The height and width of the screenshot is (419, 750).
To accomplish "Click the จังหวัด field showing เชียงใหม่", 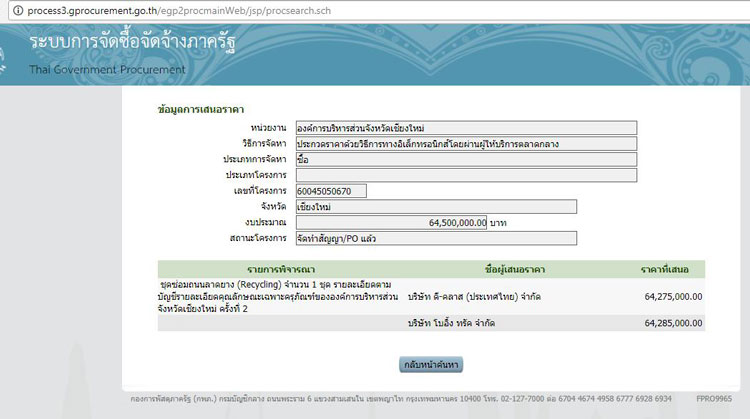I will [429, 207].
